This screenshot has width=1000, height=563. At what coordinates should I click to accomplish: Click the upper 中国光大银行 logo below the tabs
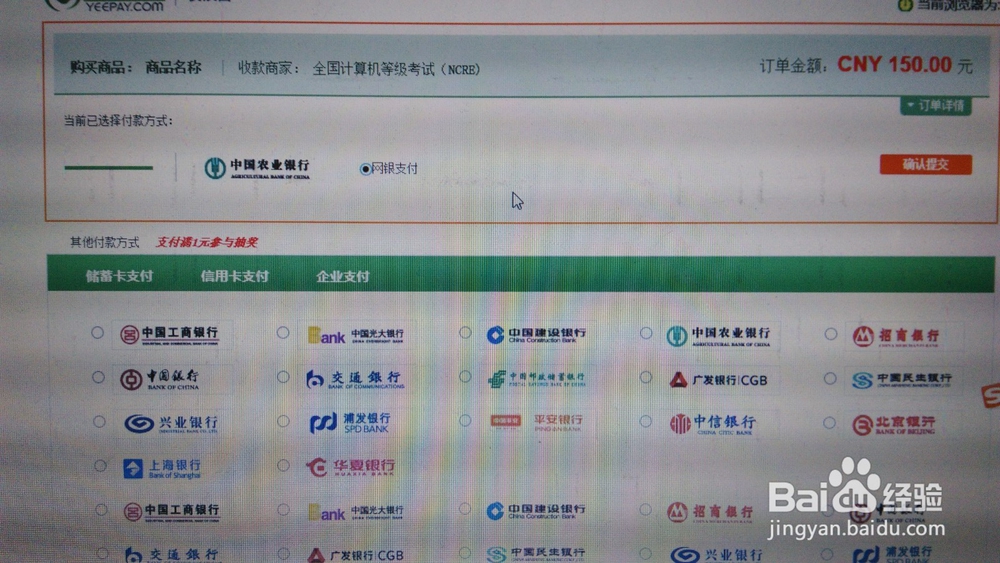355,335
